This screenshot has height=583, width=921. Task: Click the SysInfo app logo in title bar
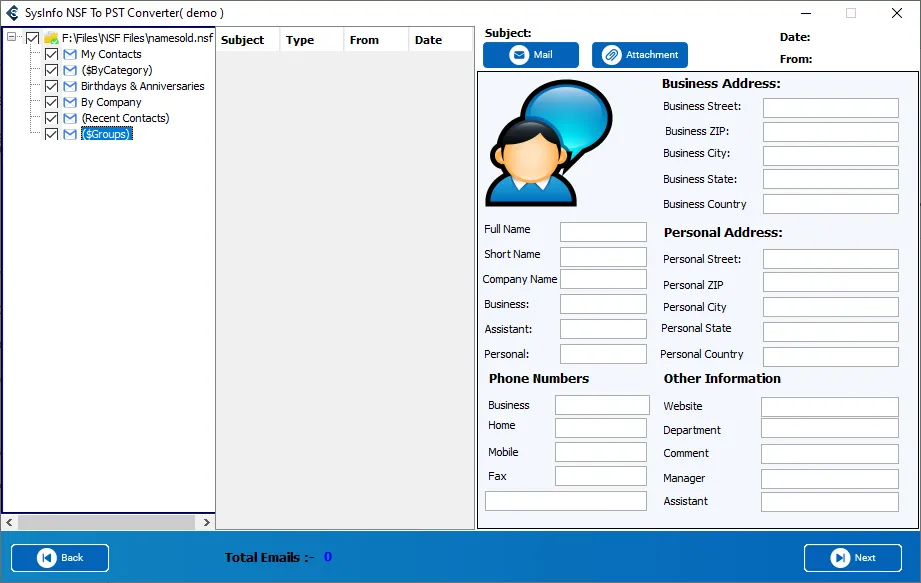click(13, 13)
